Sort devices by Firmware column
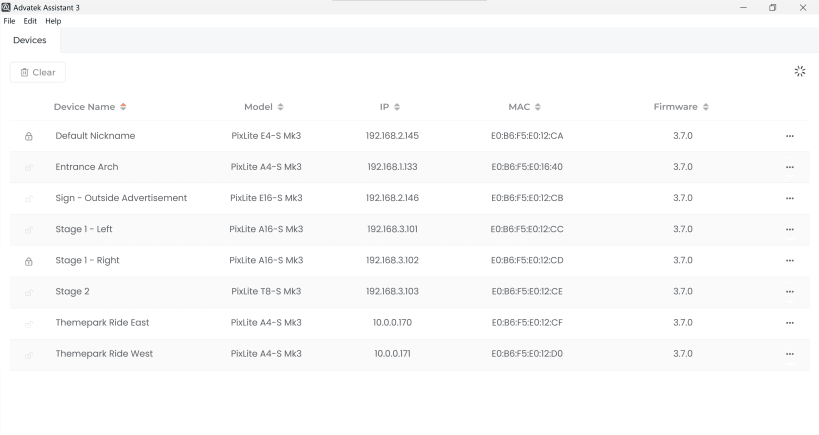Image resolution: width=819 pixels, height=435 pixels. point(681,107)
